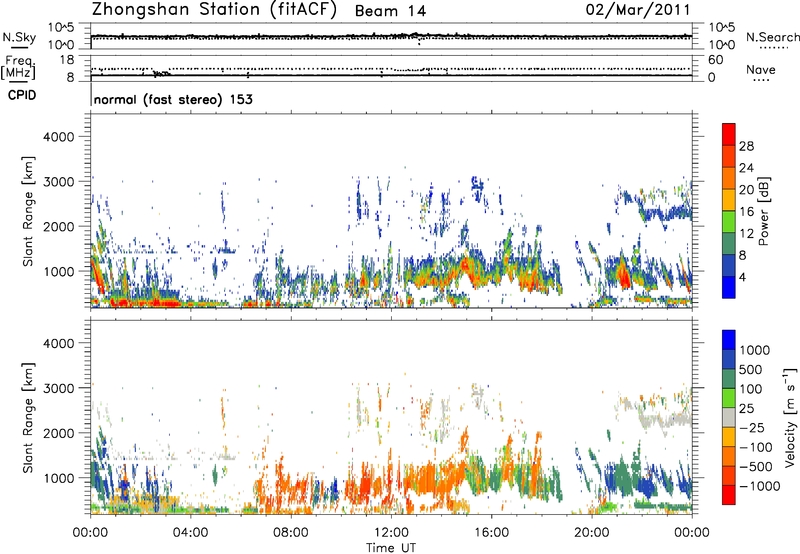The width and height of the screenshot is (800, 554).
Task: Click the "16" label on the Power colorbar
Action: (x=746, y=212)
